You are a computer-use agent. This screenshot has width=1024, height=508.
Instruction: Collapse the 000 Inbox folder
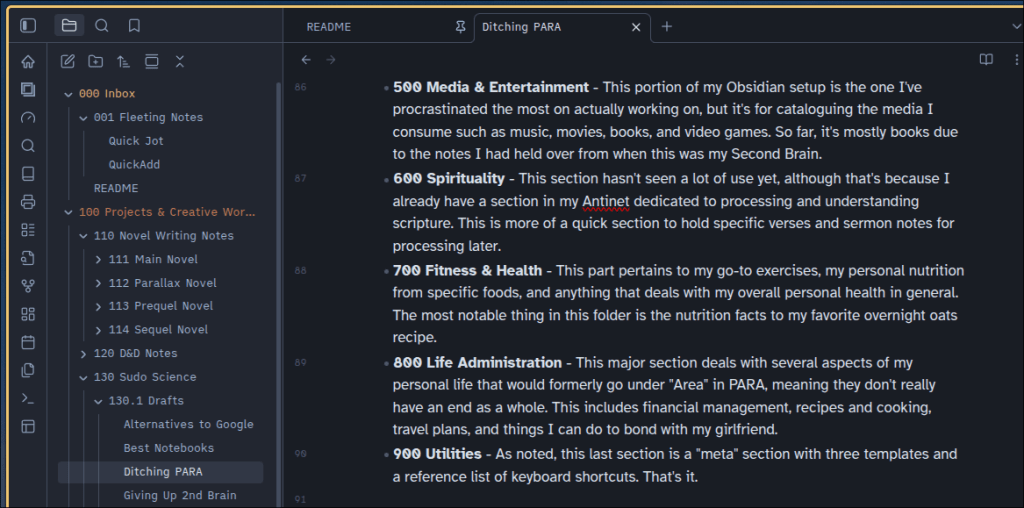click(x=68, y=94)
